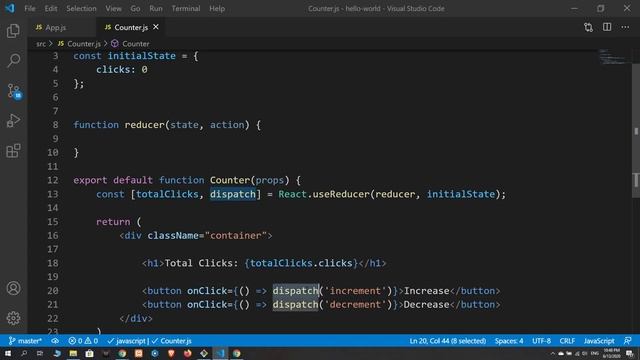The height and width of the screenshot is (360, 640).
Task: Click the master branch indicator
Action: 25,341
